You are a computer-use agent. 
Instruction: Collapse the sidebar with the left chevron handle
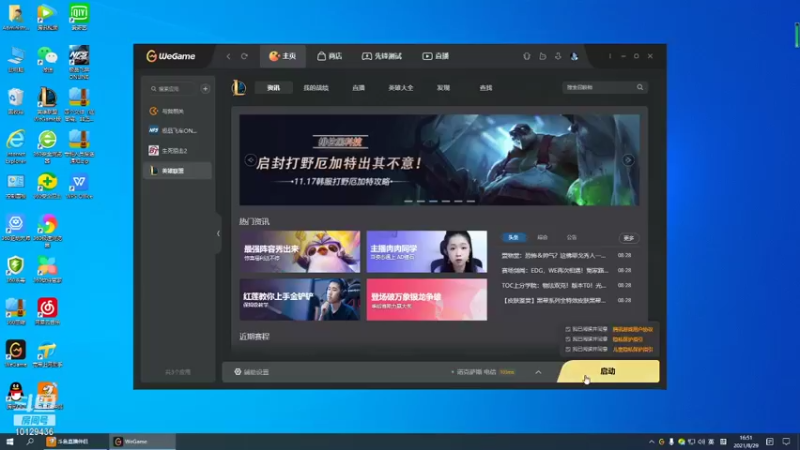tap(218, 234)
